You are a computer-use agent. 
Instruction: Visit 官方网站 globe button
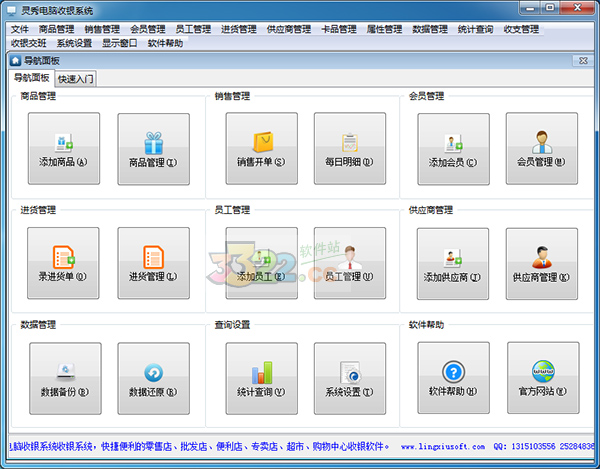[543, 378]
